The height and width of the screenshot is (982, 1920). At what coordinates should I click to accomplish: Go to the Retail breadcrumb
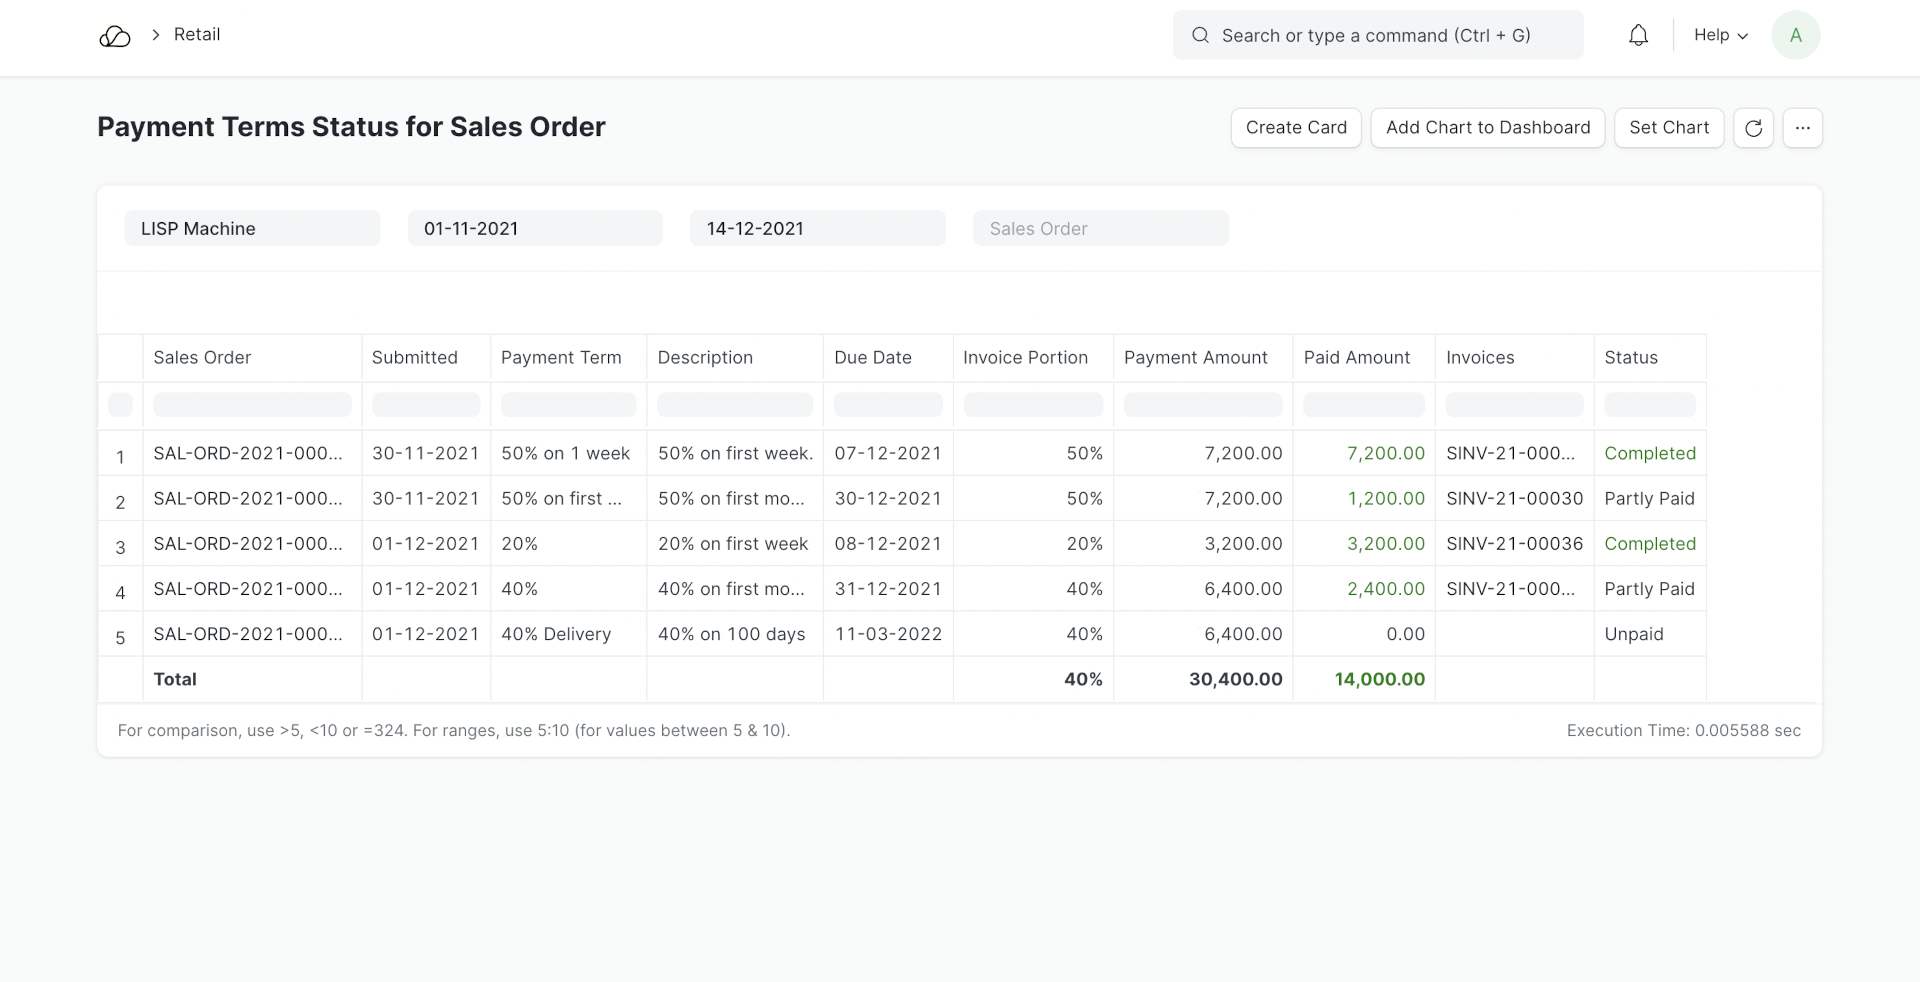(197, 35)
